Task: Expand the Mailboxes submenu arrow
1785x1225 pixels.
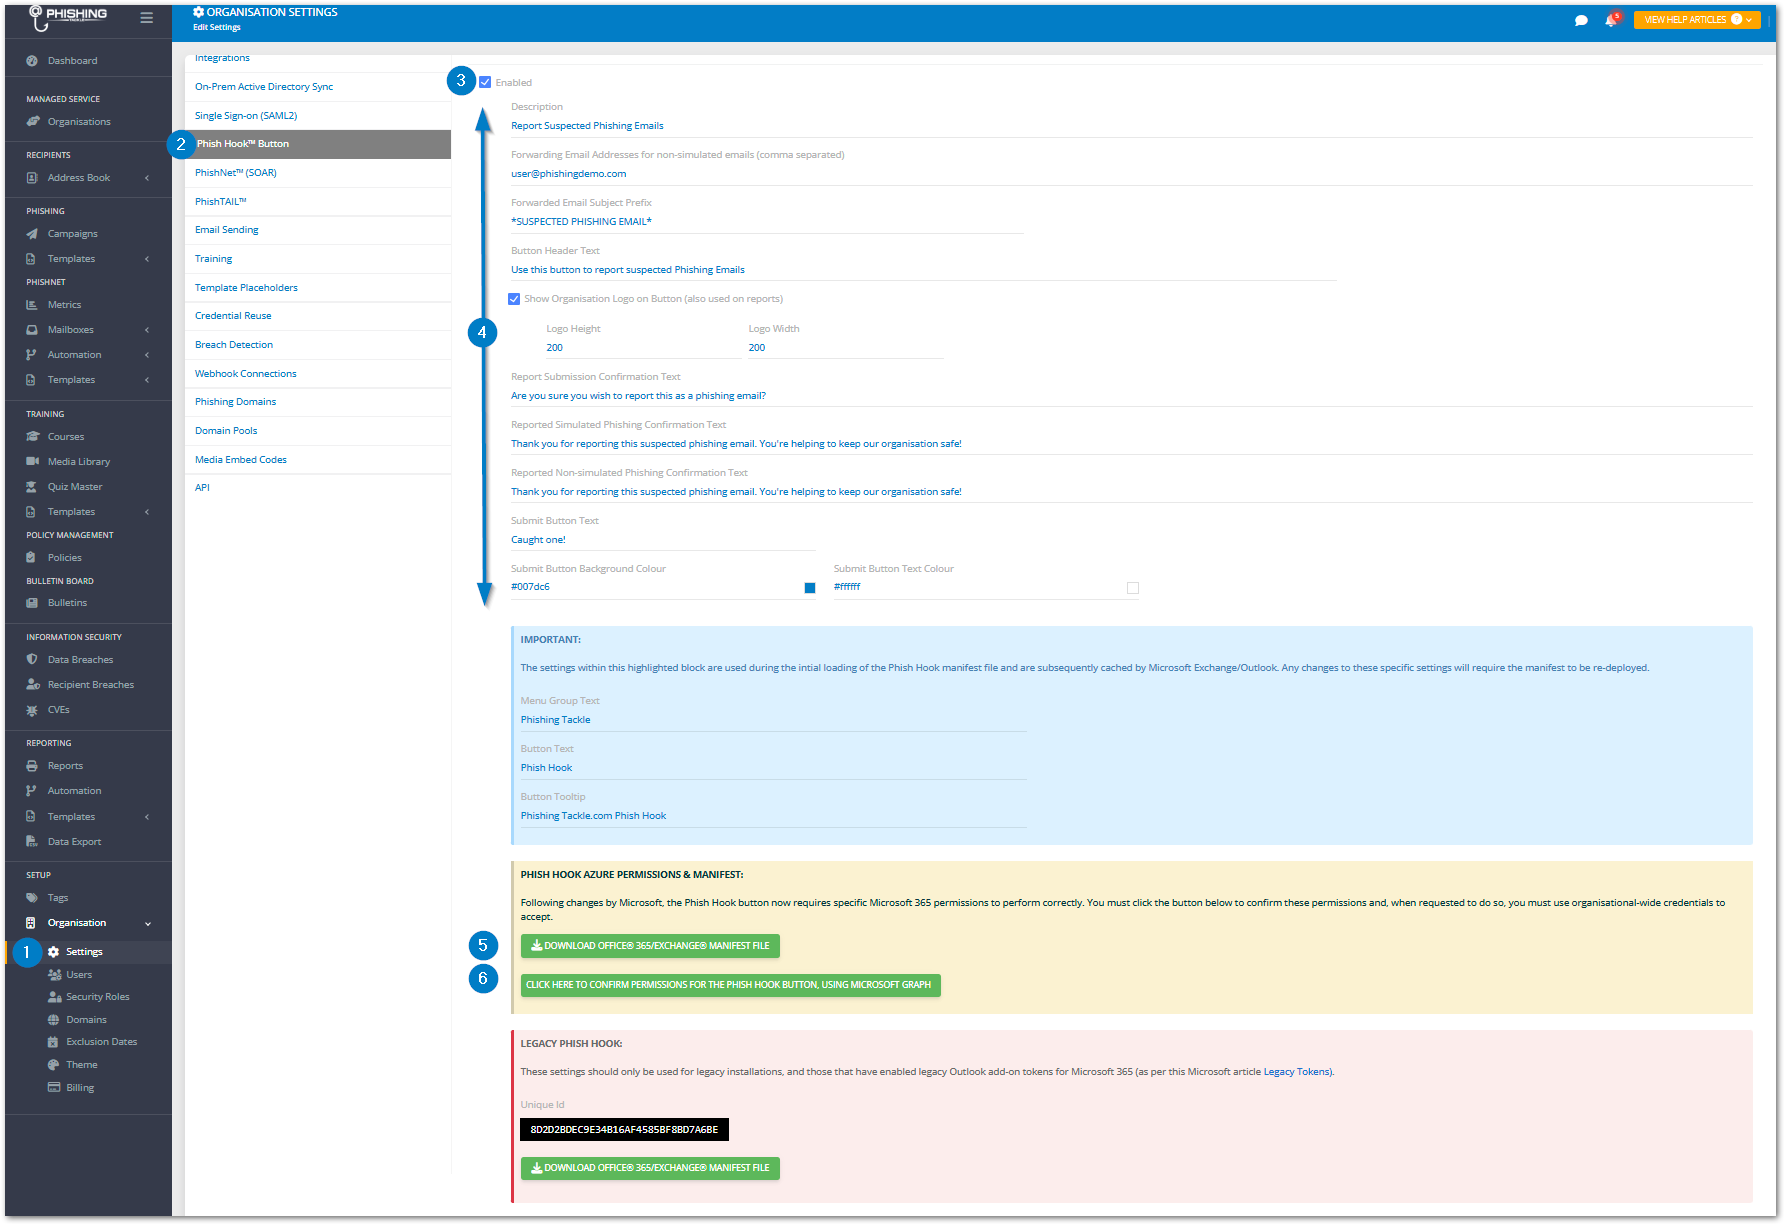Action: (x=147, y=330)
